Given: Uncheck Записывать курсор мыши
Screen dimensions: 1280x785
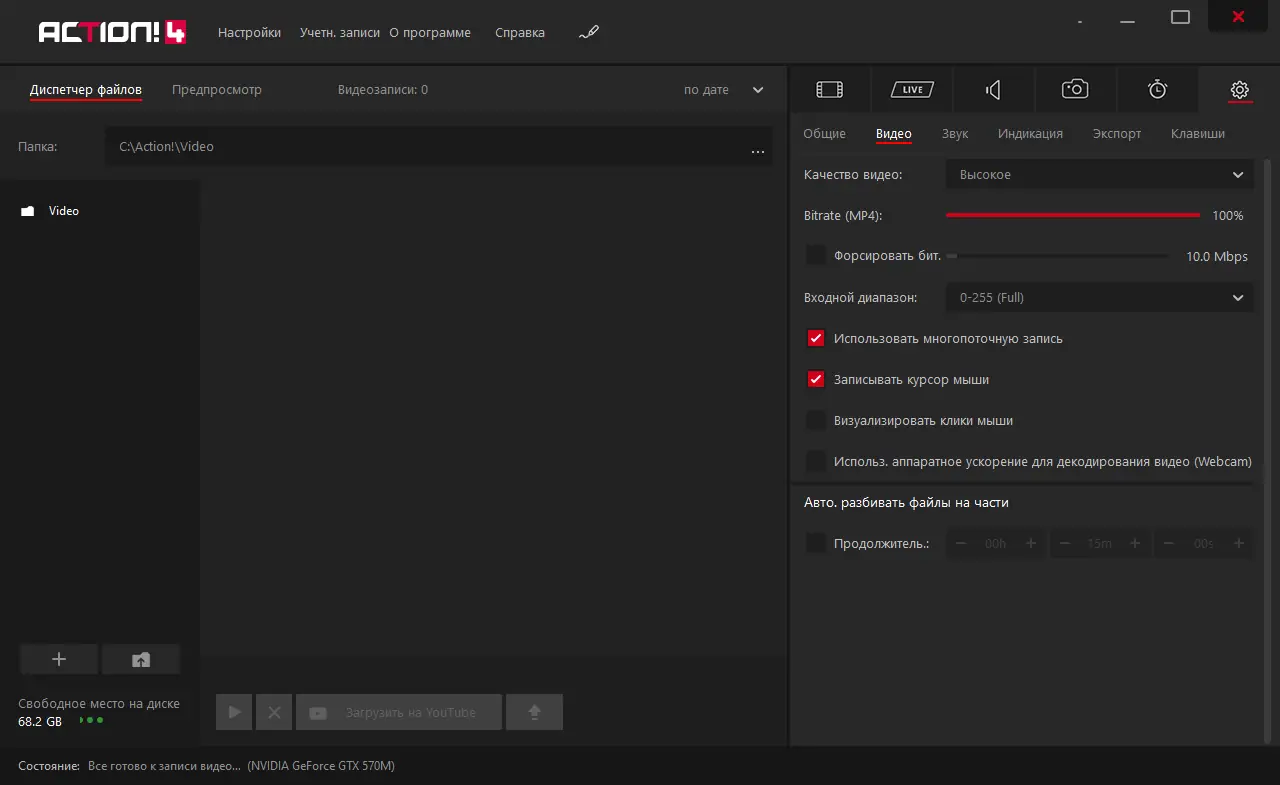Looking at the screenshot, I should (816, 380).
